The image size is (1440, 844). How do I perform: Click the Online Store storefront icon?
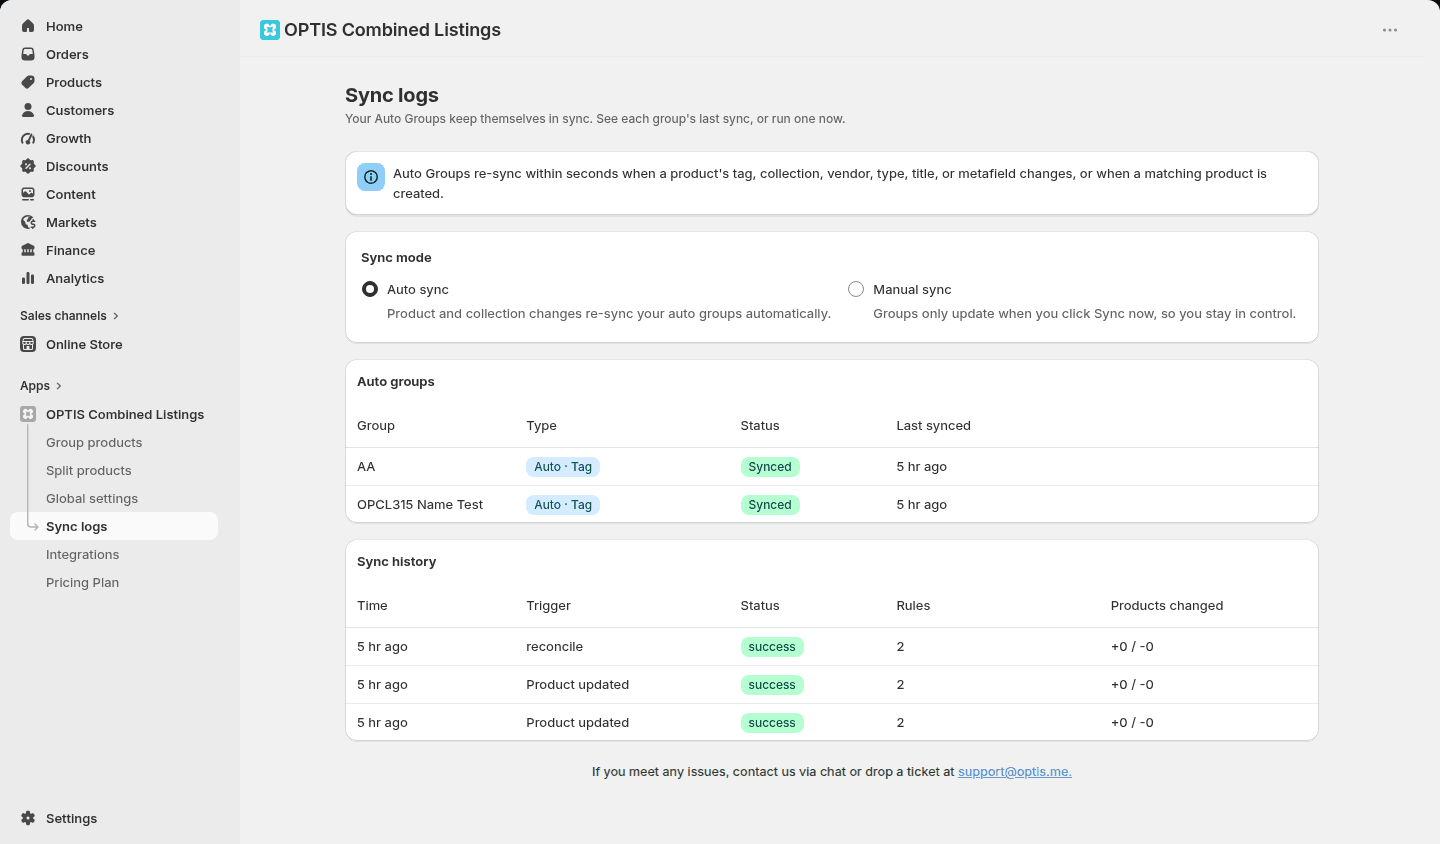tap(28, 344)
